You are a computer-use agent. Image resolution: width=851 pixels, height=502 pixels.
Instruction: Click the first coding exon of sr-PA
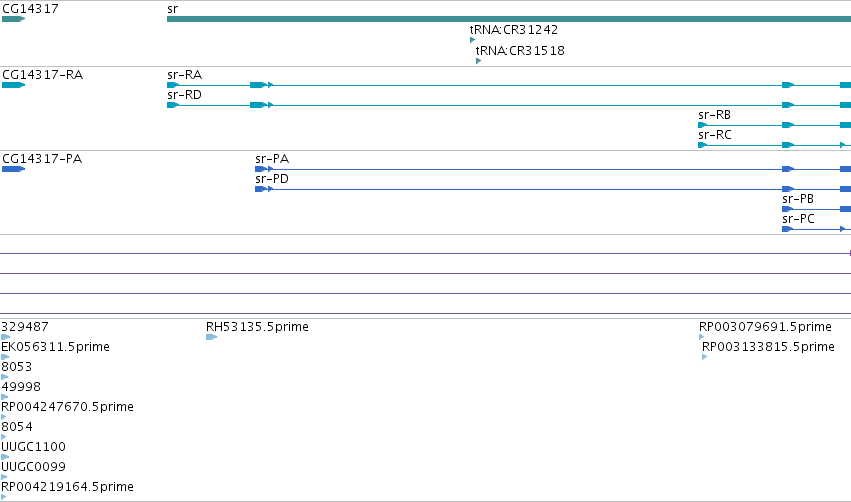[261, 169]
